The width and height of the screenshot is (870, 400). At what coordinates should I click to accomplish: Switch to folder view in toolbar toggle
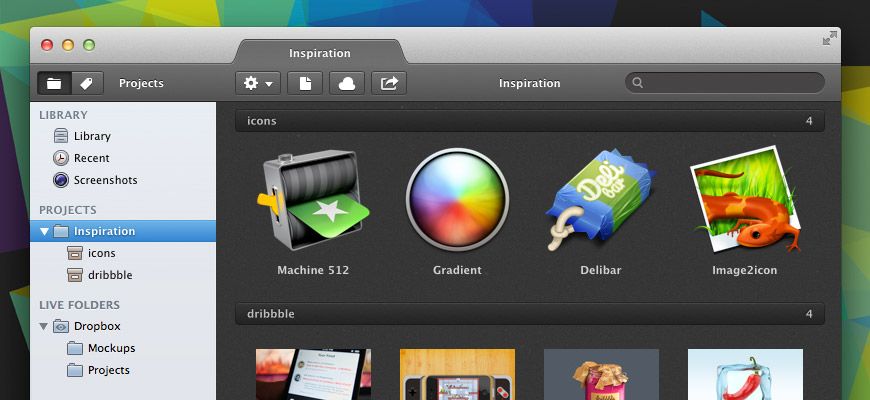click(x=54, y=83)
